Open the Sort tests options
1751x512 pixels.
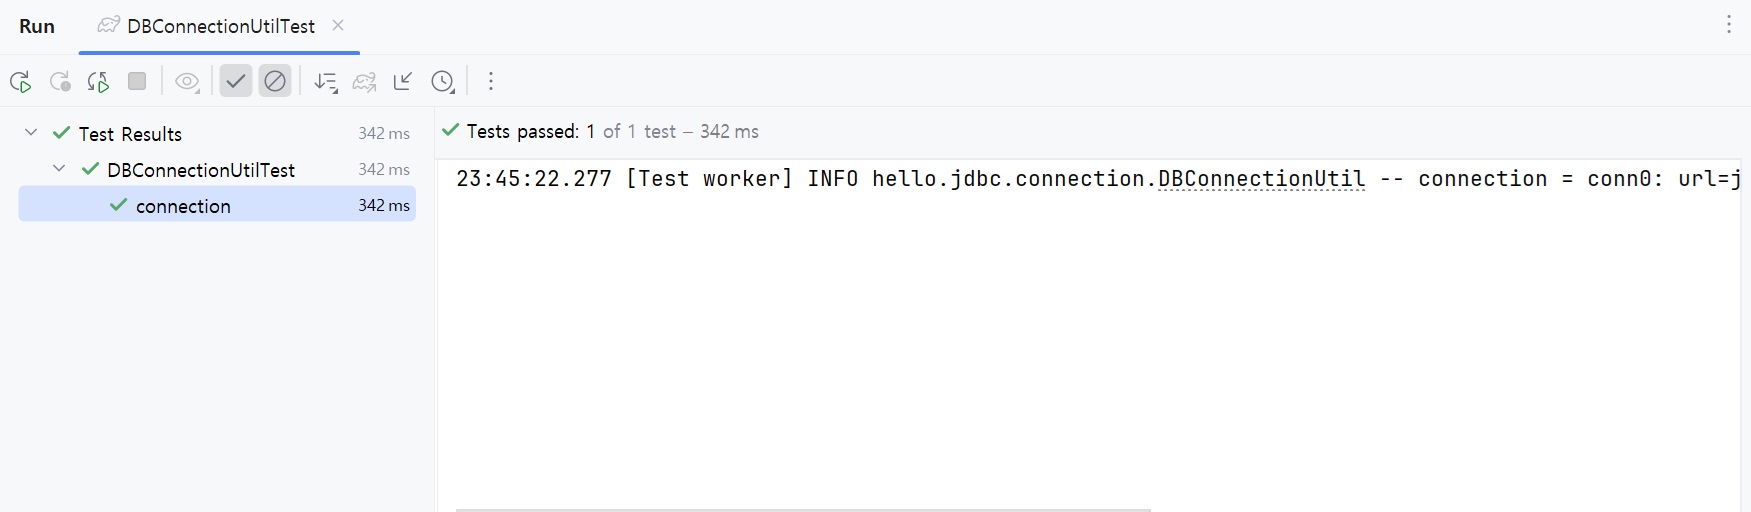[326, 82]
